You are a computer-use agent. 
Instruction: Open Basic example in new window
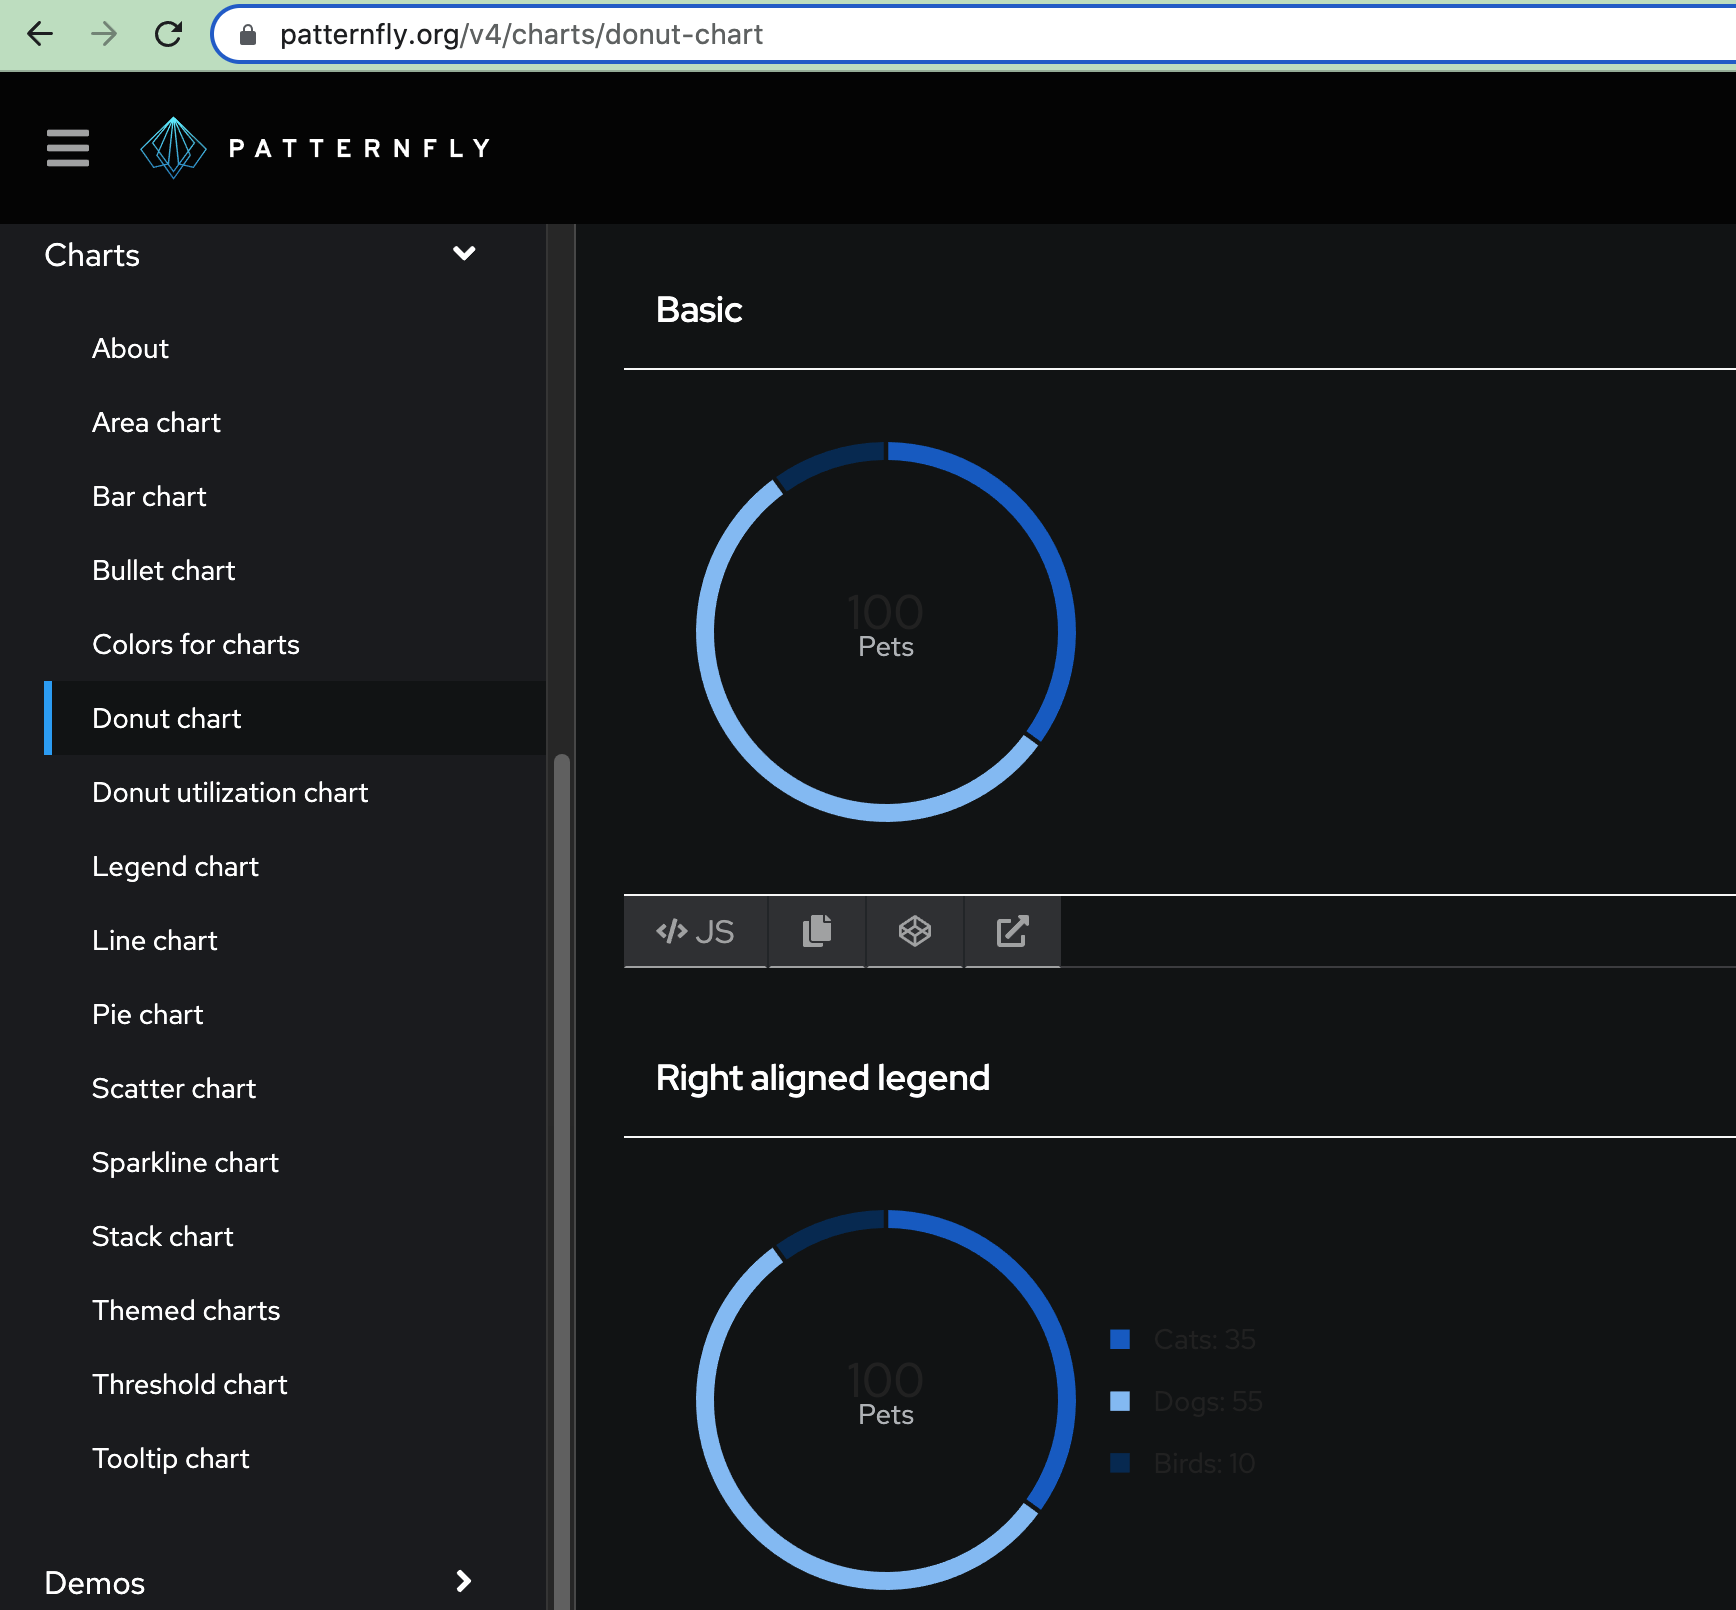pos(1012,931)
